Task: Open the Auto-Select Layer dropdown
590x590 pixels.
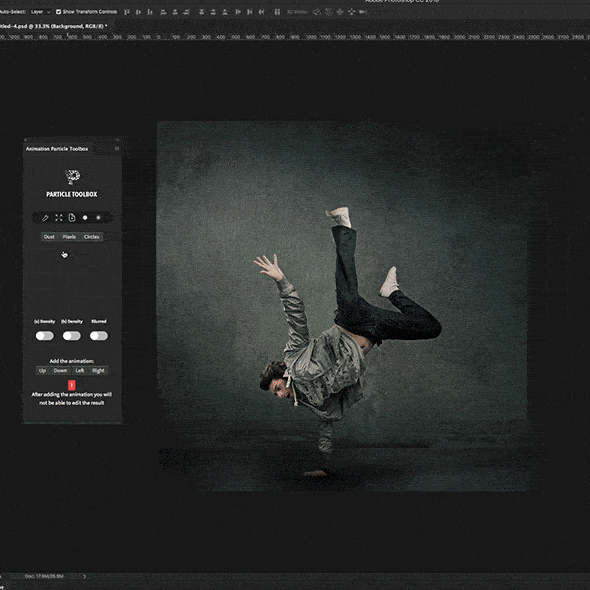Action: click(41, 12)
